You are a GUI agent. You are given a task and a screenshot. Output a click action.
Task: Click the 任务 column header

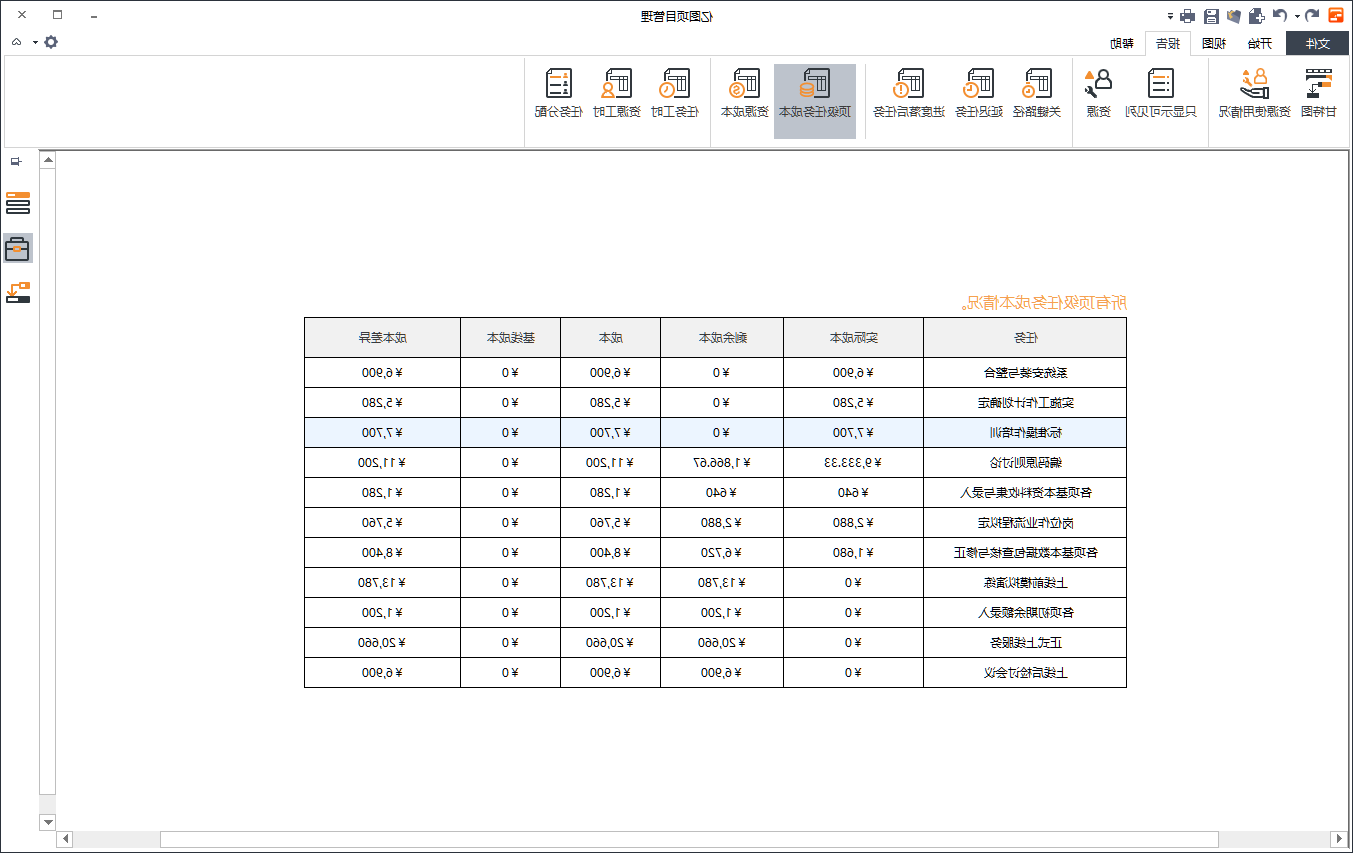pyautogui.click(x=1025, y=337)
